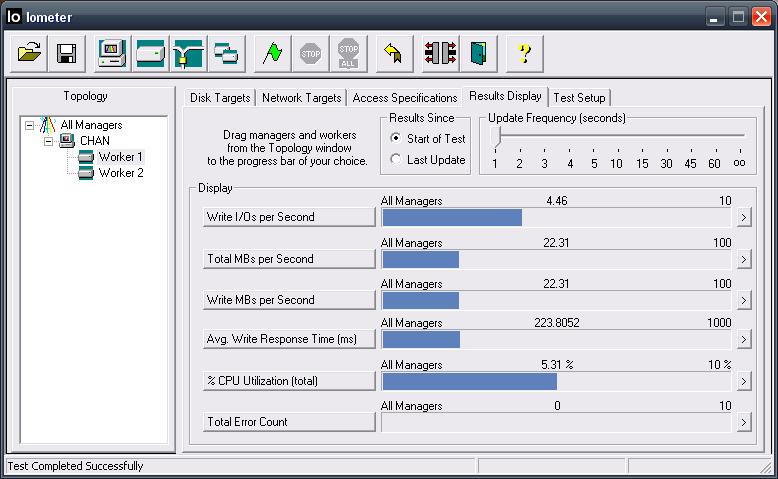Open the Test Setup tab

point(579,98)
